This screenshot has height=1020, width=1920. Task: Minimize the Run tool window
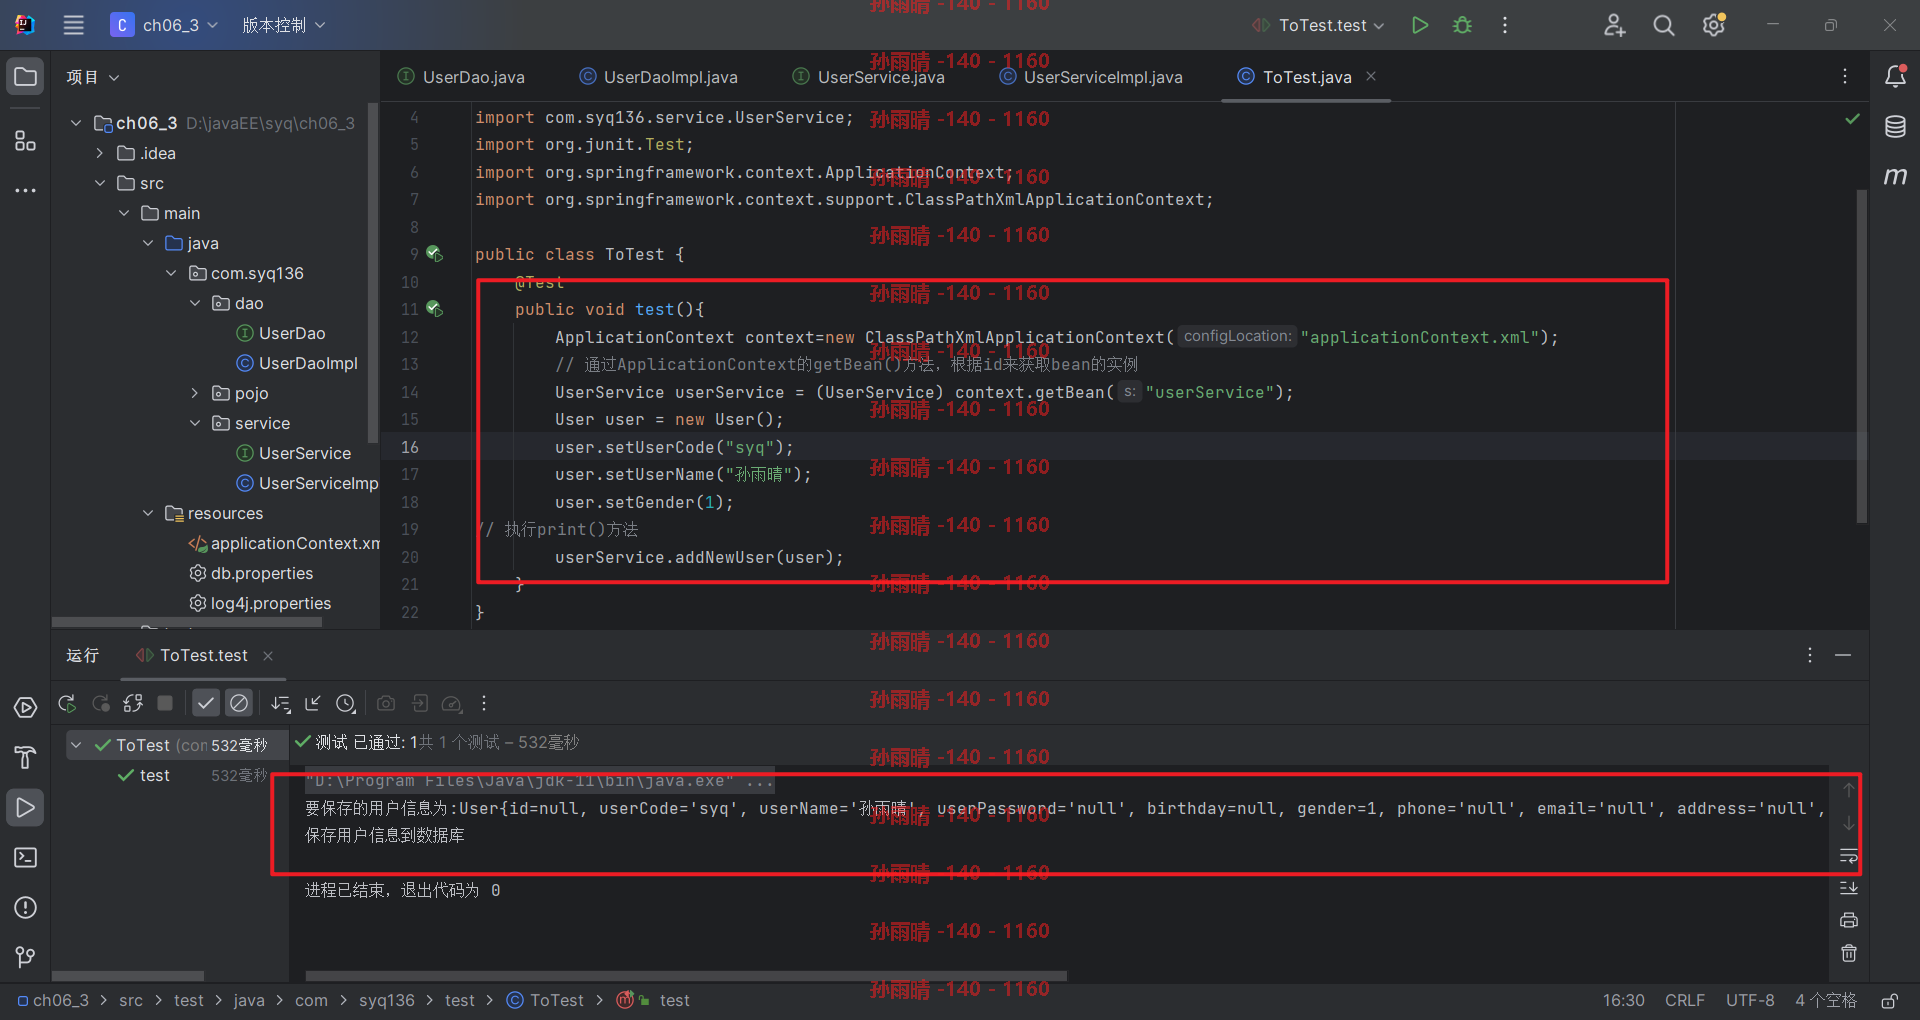tap(1843, 655)
